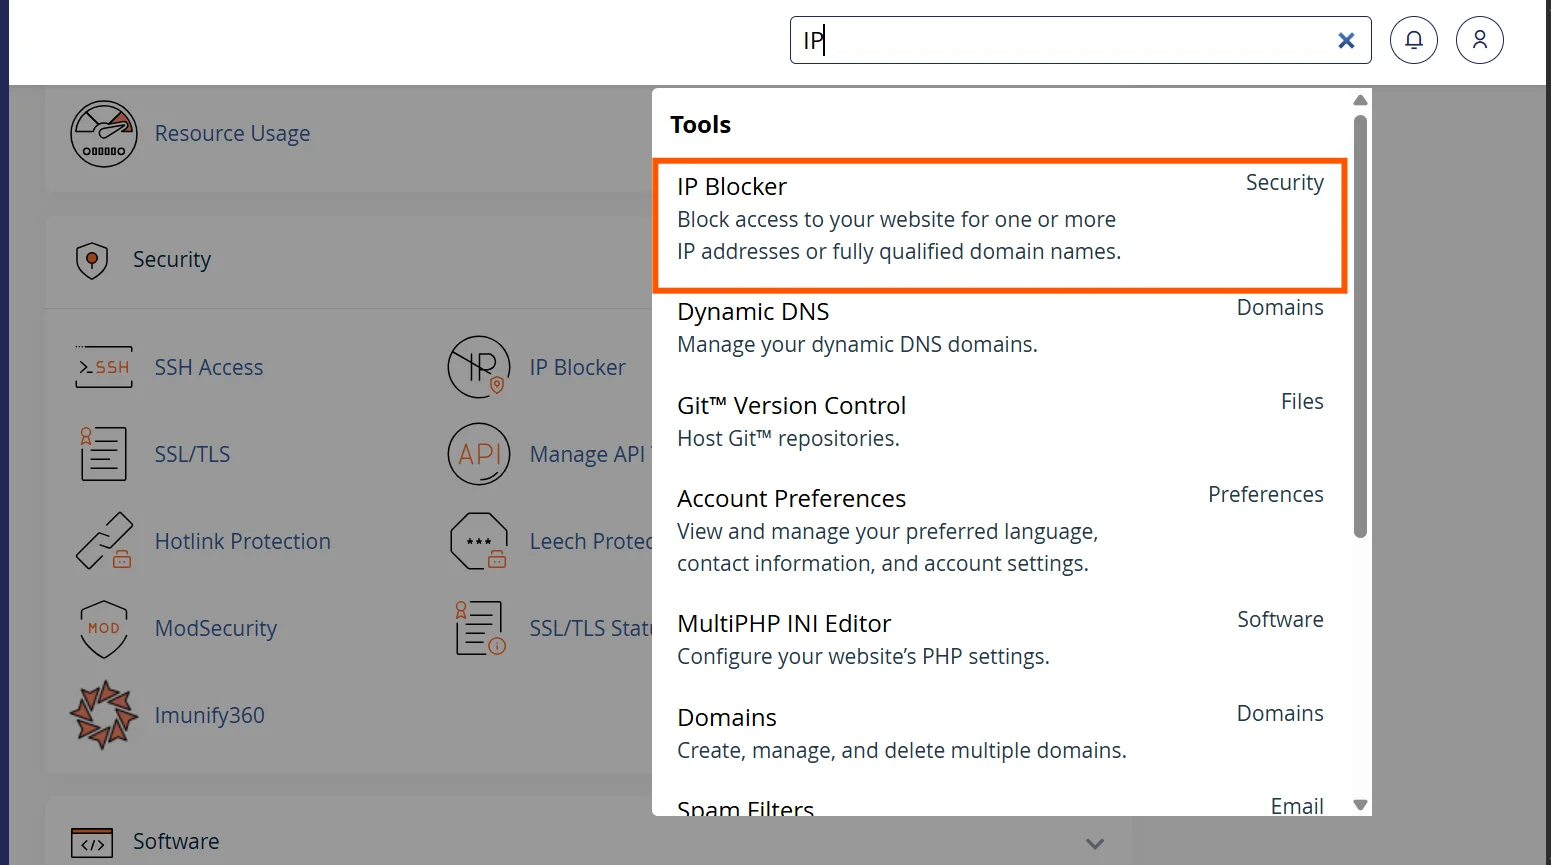Open the SSH Access terminal icon
Viewport: 1551px width, 865px height.
pos(103,367)
